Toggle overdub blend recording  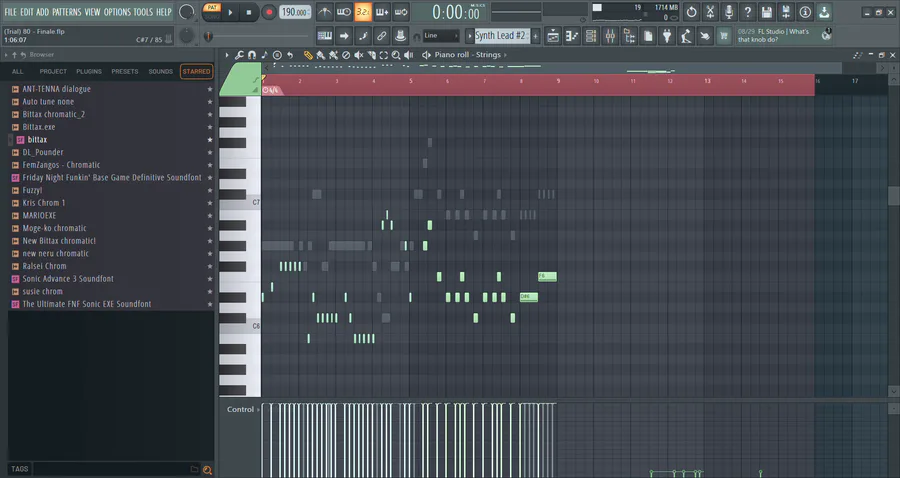[382, 11]
